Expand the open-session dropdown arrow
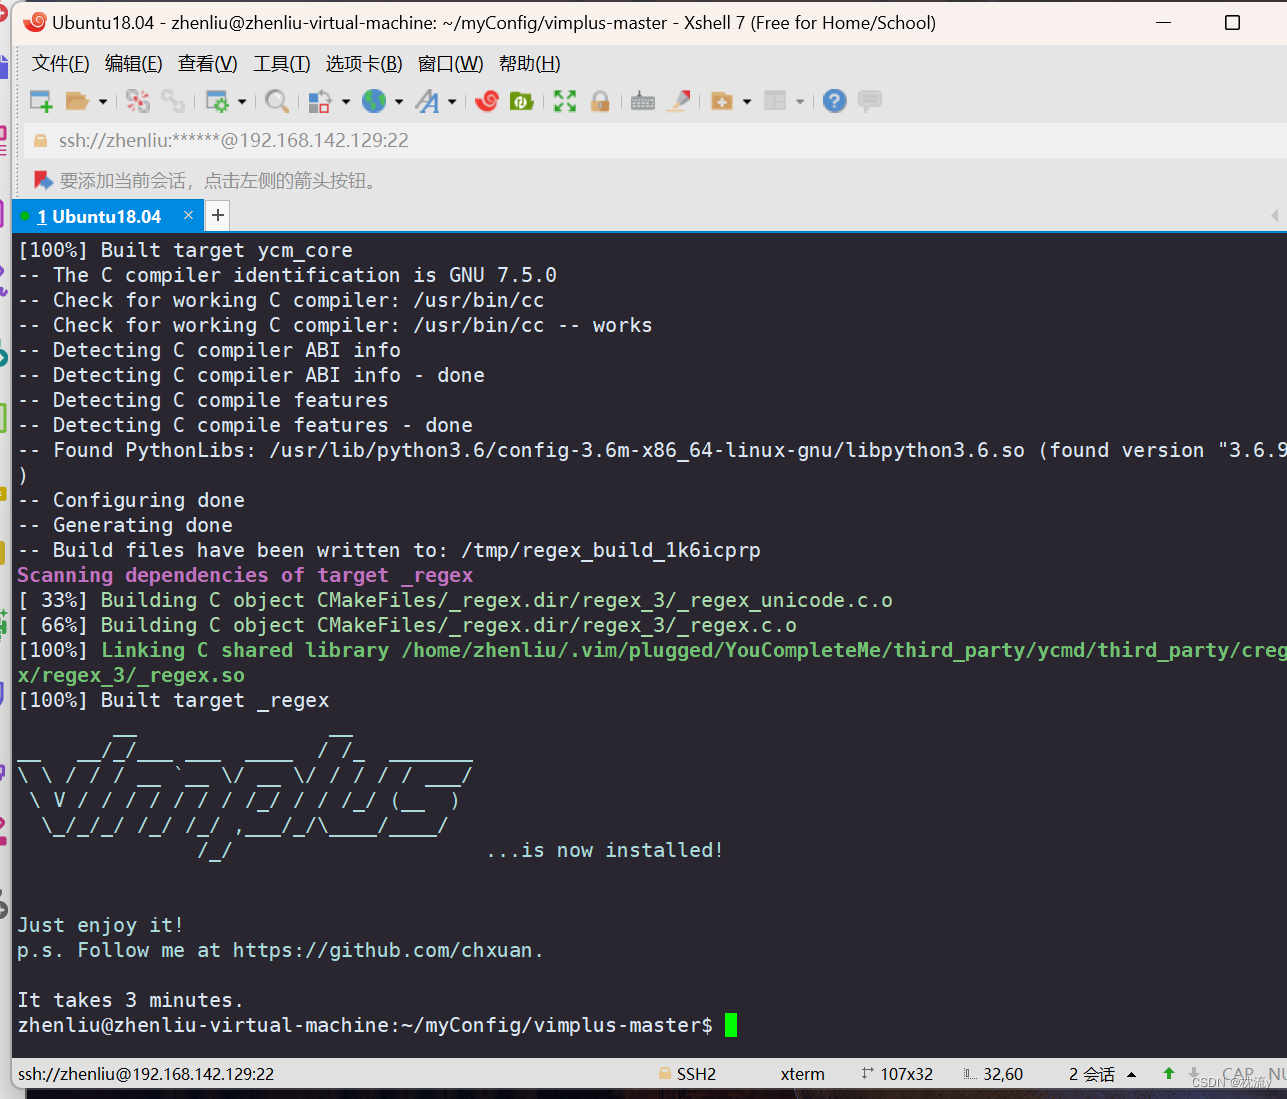Image resolution: width=1287 pixels, height=1099 pixels. (x=101, y=100)
